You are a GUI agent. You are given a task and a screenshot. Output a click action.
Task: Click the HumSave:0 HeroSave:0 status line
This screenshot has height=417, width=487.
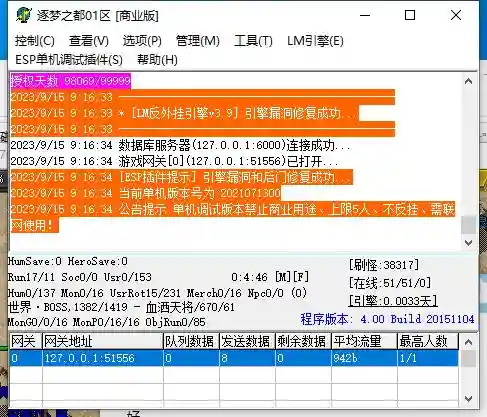[68, 261]
